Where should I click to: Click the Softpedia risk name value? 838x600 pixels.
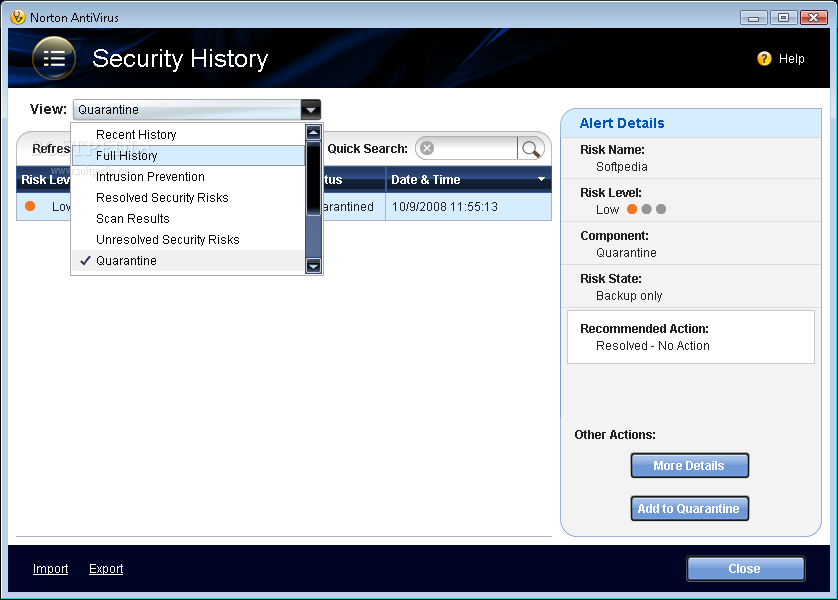click(x=622, y=167)
